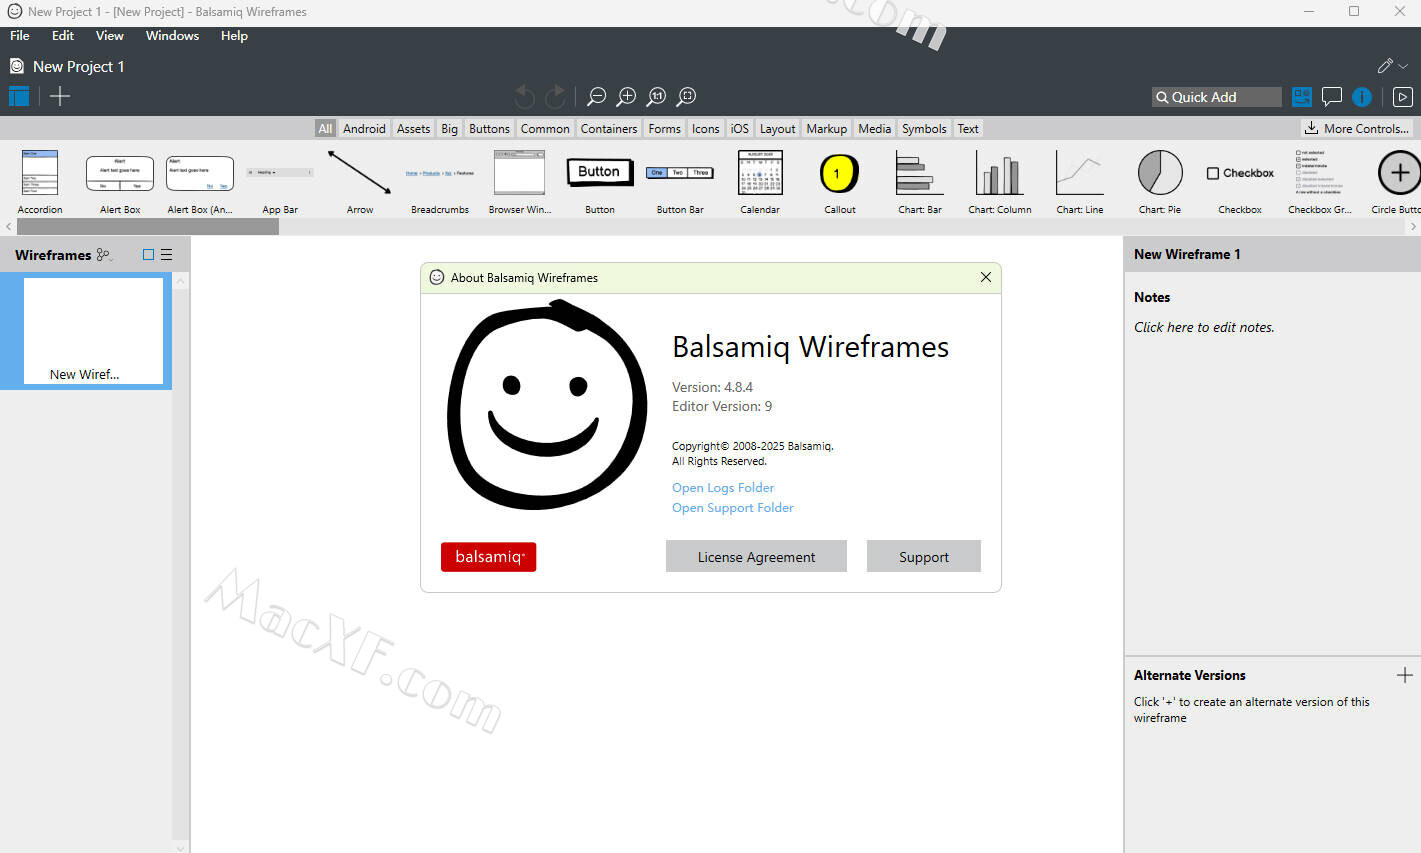Screen dimensions: 1421x853
Task: Select the Chart: Bar control
Action: (920, 182)
